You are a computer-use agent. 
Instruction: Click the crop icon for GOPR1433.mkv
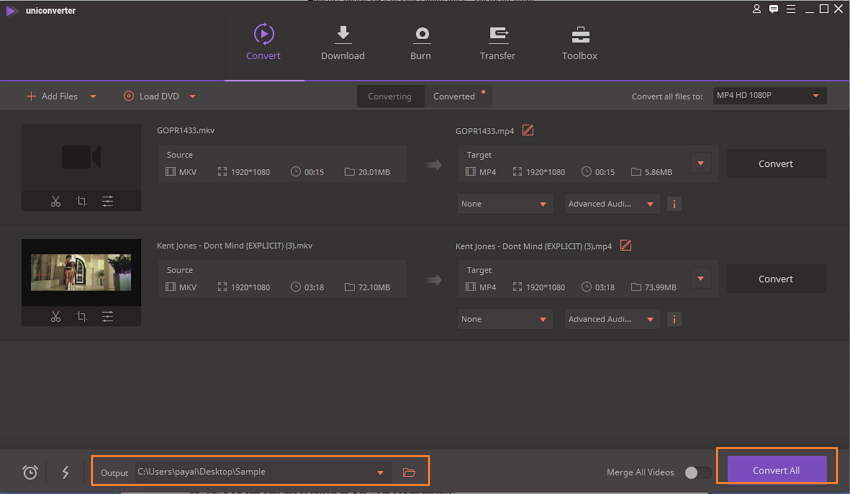[81, 201]
